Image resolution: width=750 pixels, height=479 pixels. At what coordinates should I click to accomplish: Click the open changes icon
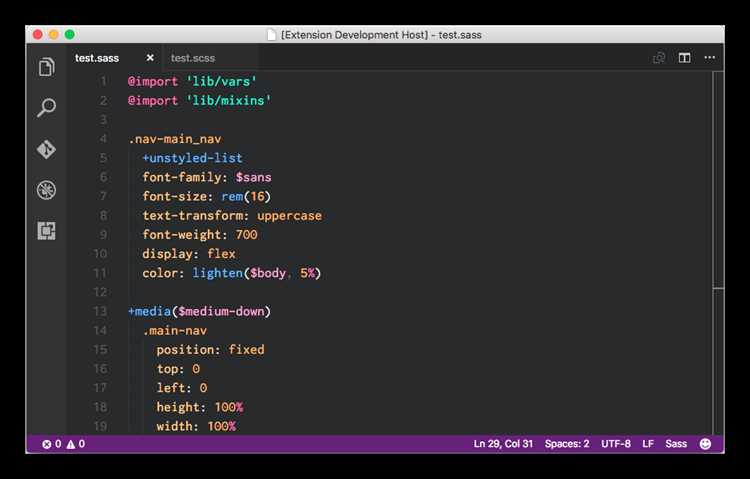click(x=659, y=58)
